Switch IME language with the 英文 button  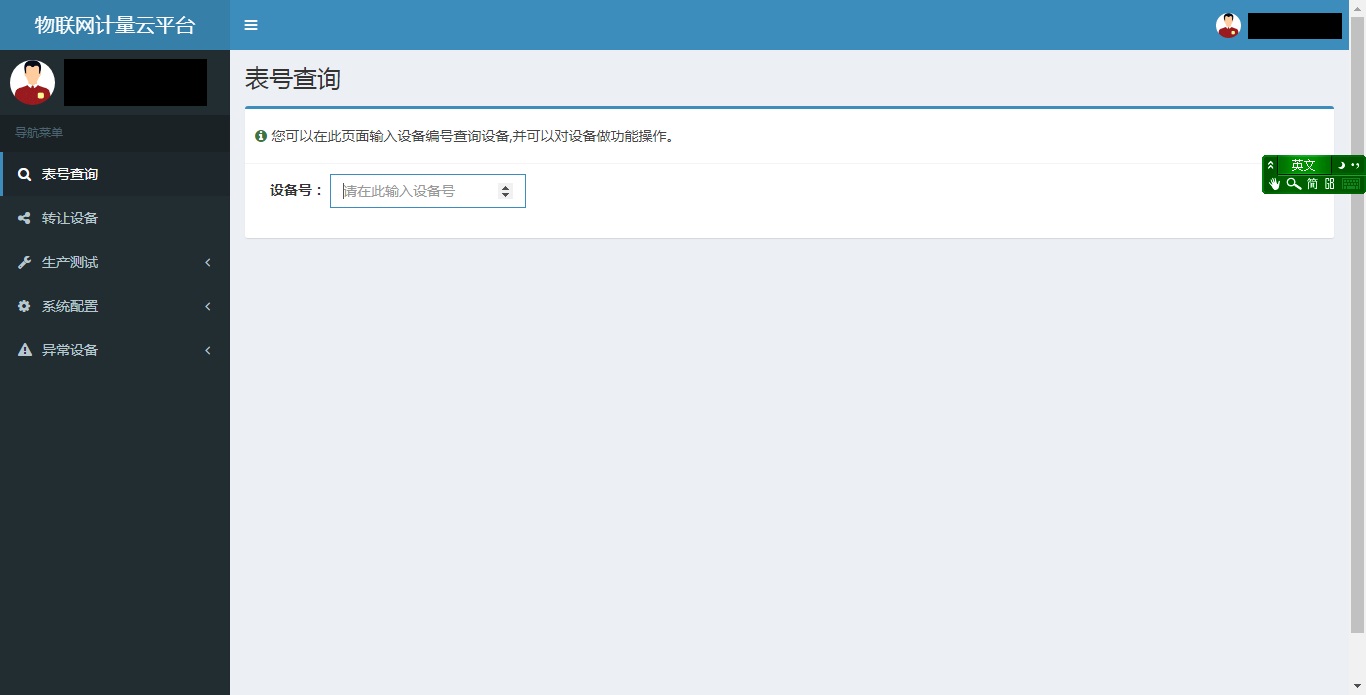tap(1303, 165)
